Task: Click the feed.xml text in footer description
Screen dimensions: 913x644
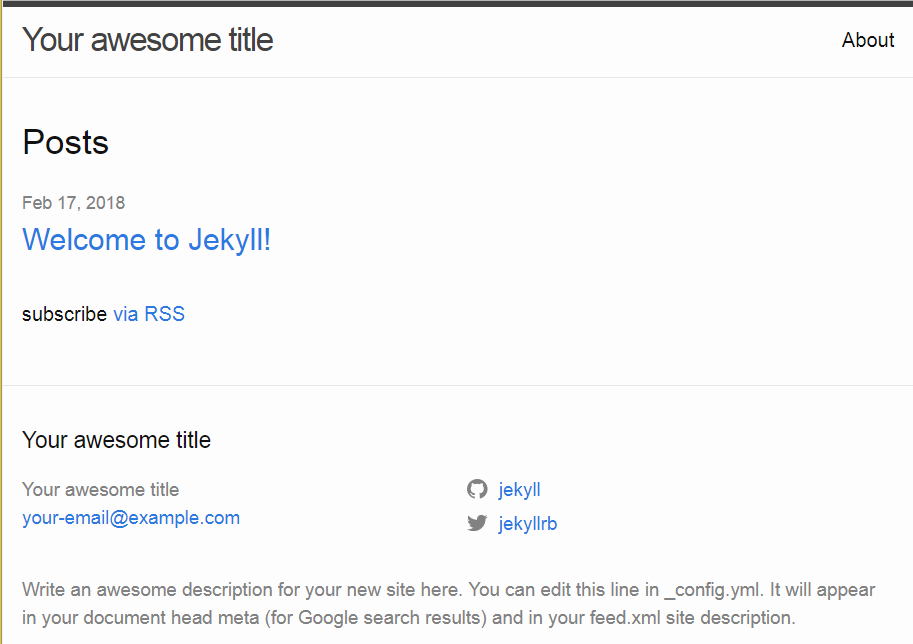Action: pos(625,617)
